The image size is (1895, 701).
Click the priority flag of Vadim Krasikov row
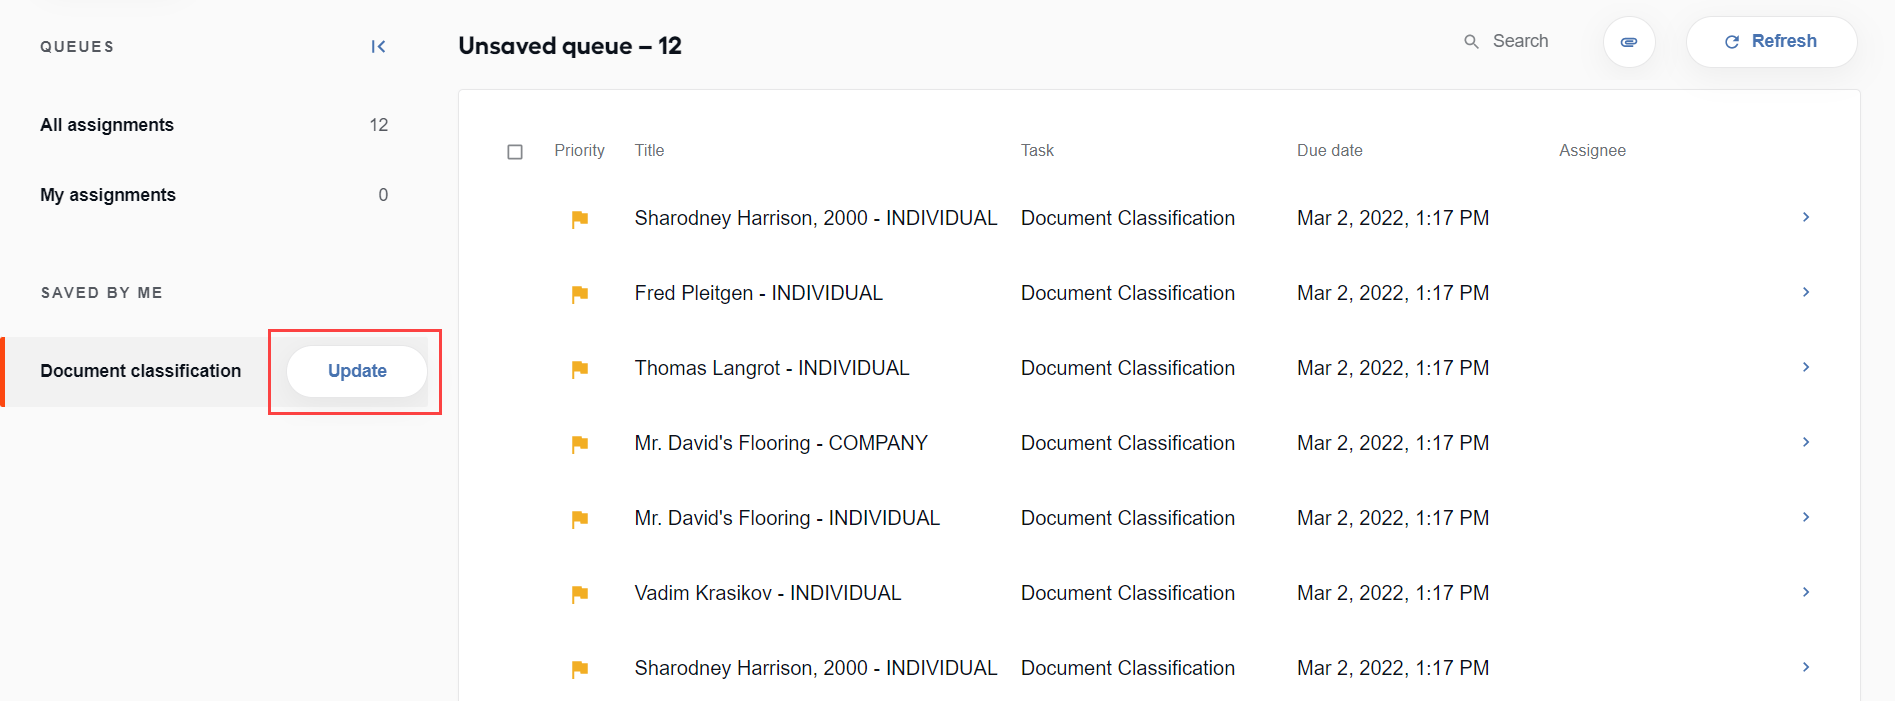579,594
